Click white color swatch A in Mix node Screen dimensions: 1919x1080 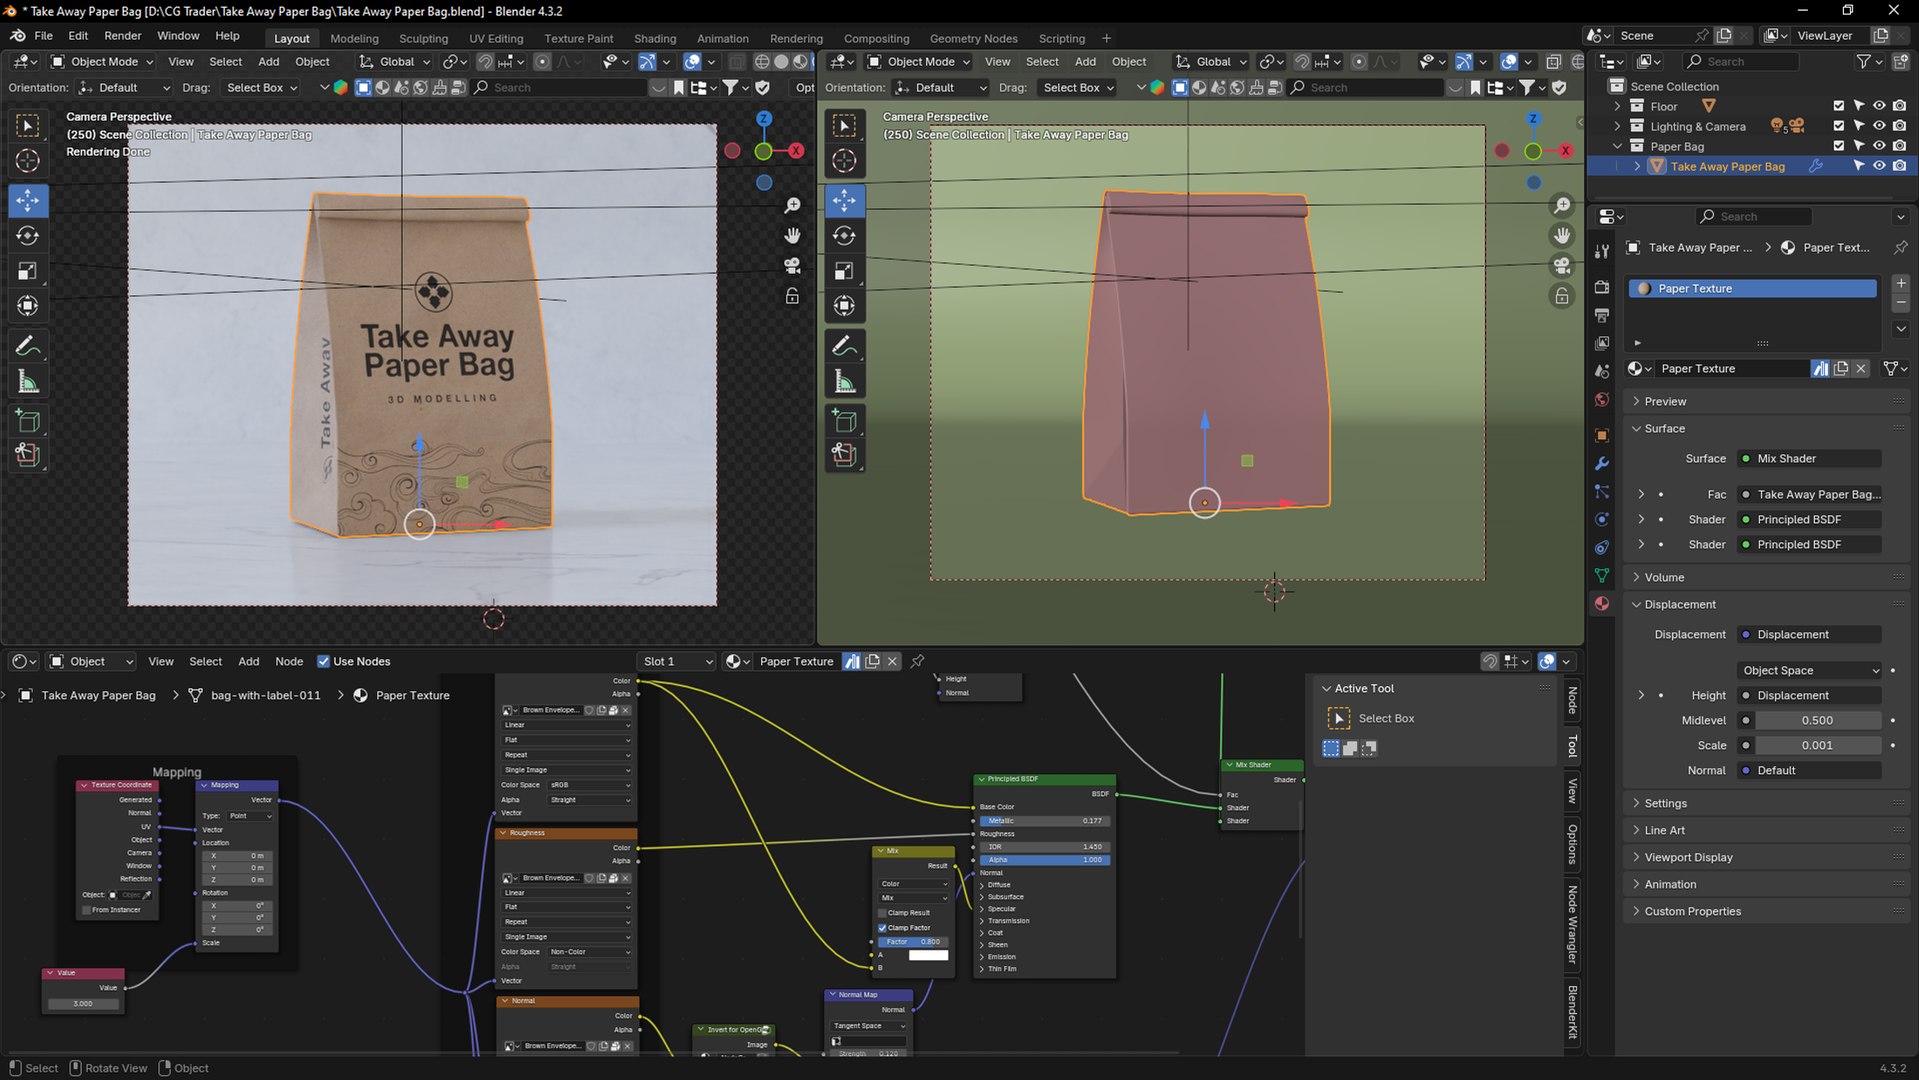point(928,955)
